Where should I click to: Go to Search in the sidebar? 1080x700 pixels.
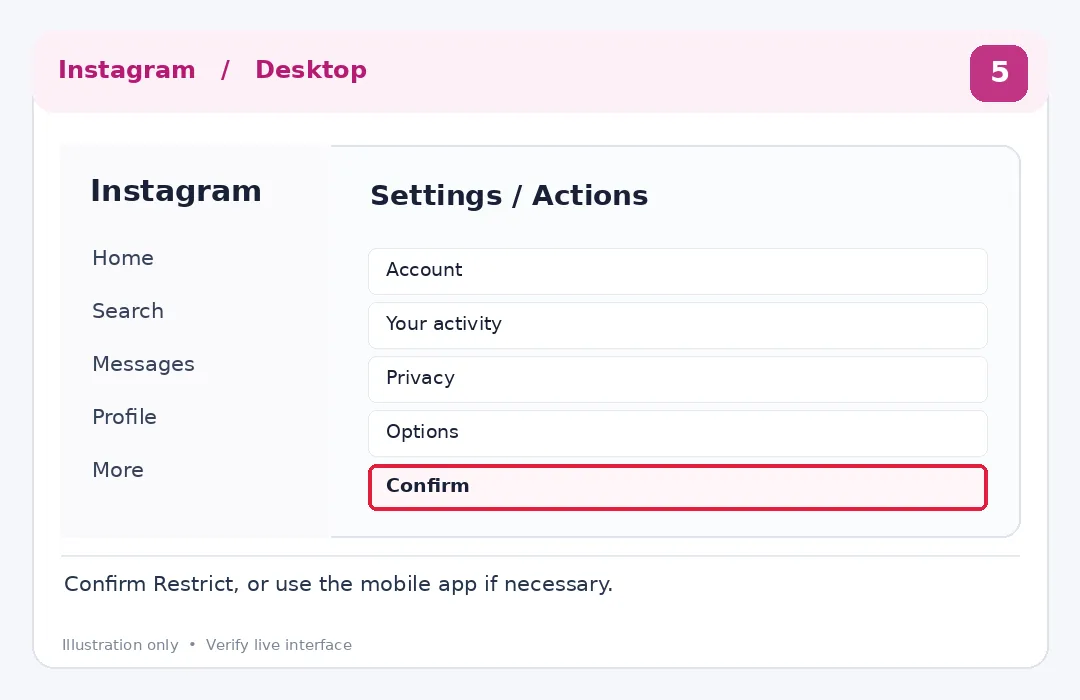[127, 311]
